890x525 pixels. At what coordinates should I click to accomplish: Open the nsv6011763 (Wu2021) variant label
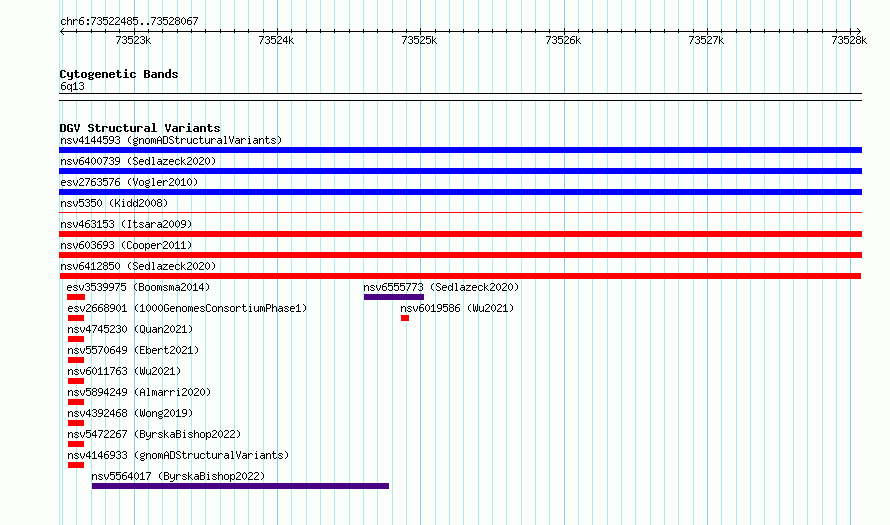point(124,371)
